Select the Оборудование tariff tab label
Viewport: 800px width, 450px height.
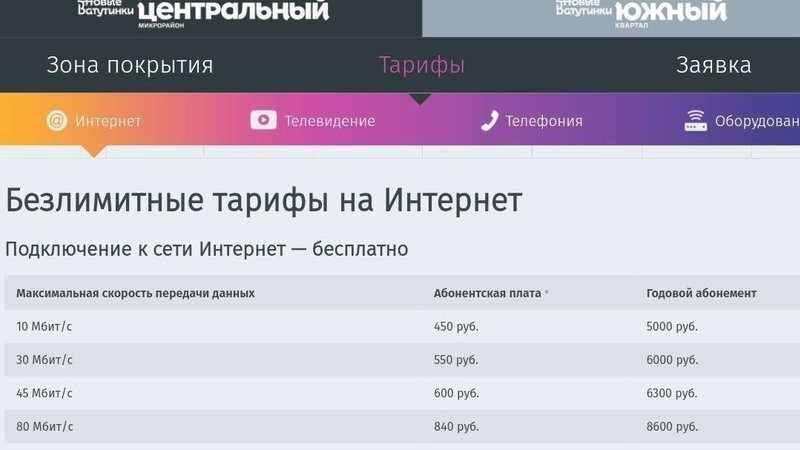757,121
